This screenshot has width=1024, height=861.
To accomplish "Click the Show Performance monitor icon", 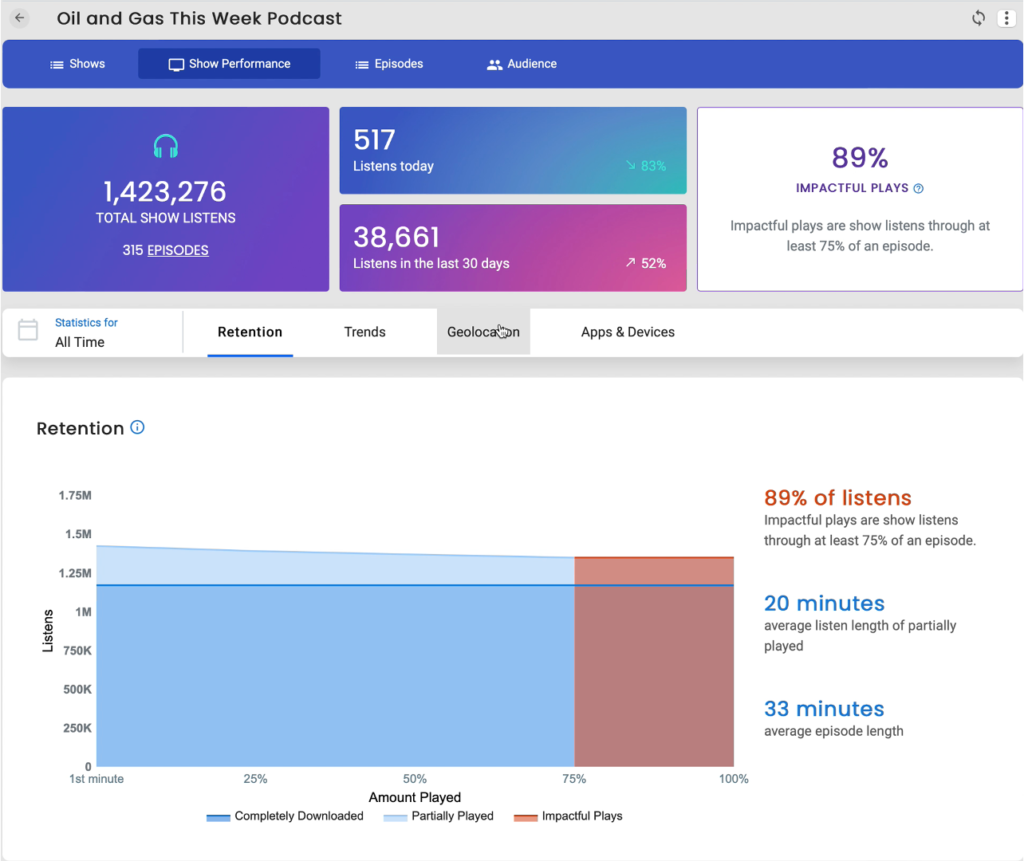I will pyautogui.click(x=176, y=64).
